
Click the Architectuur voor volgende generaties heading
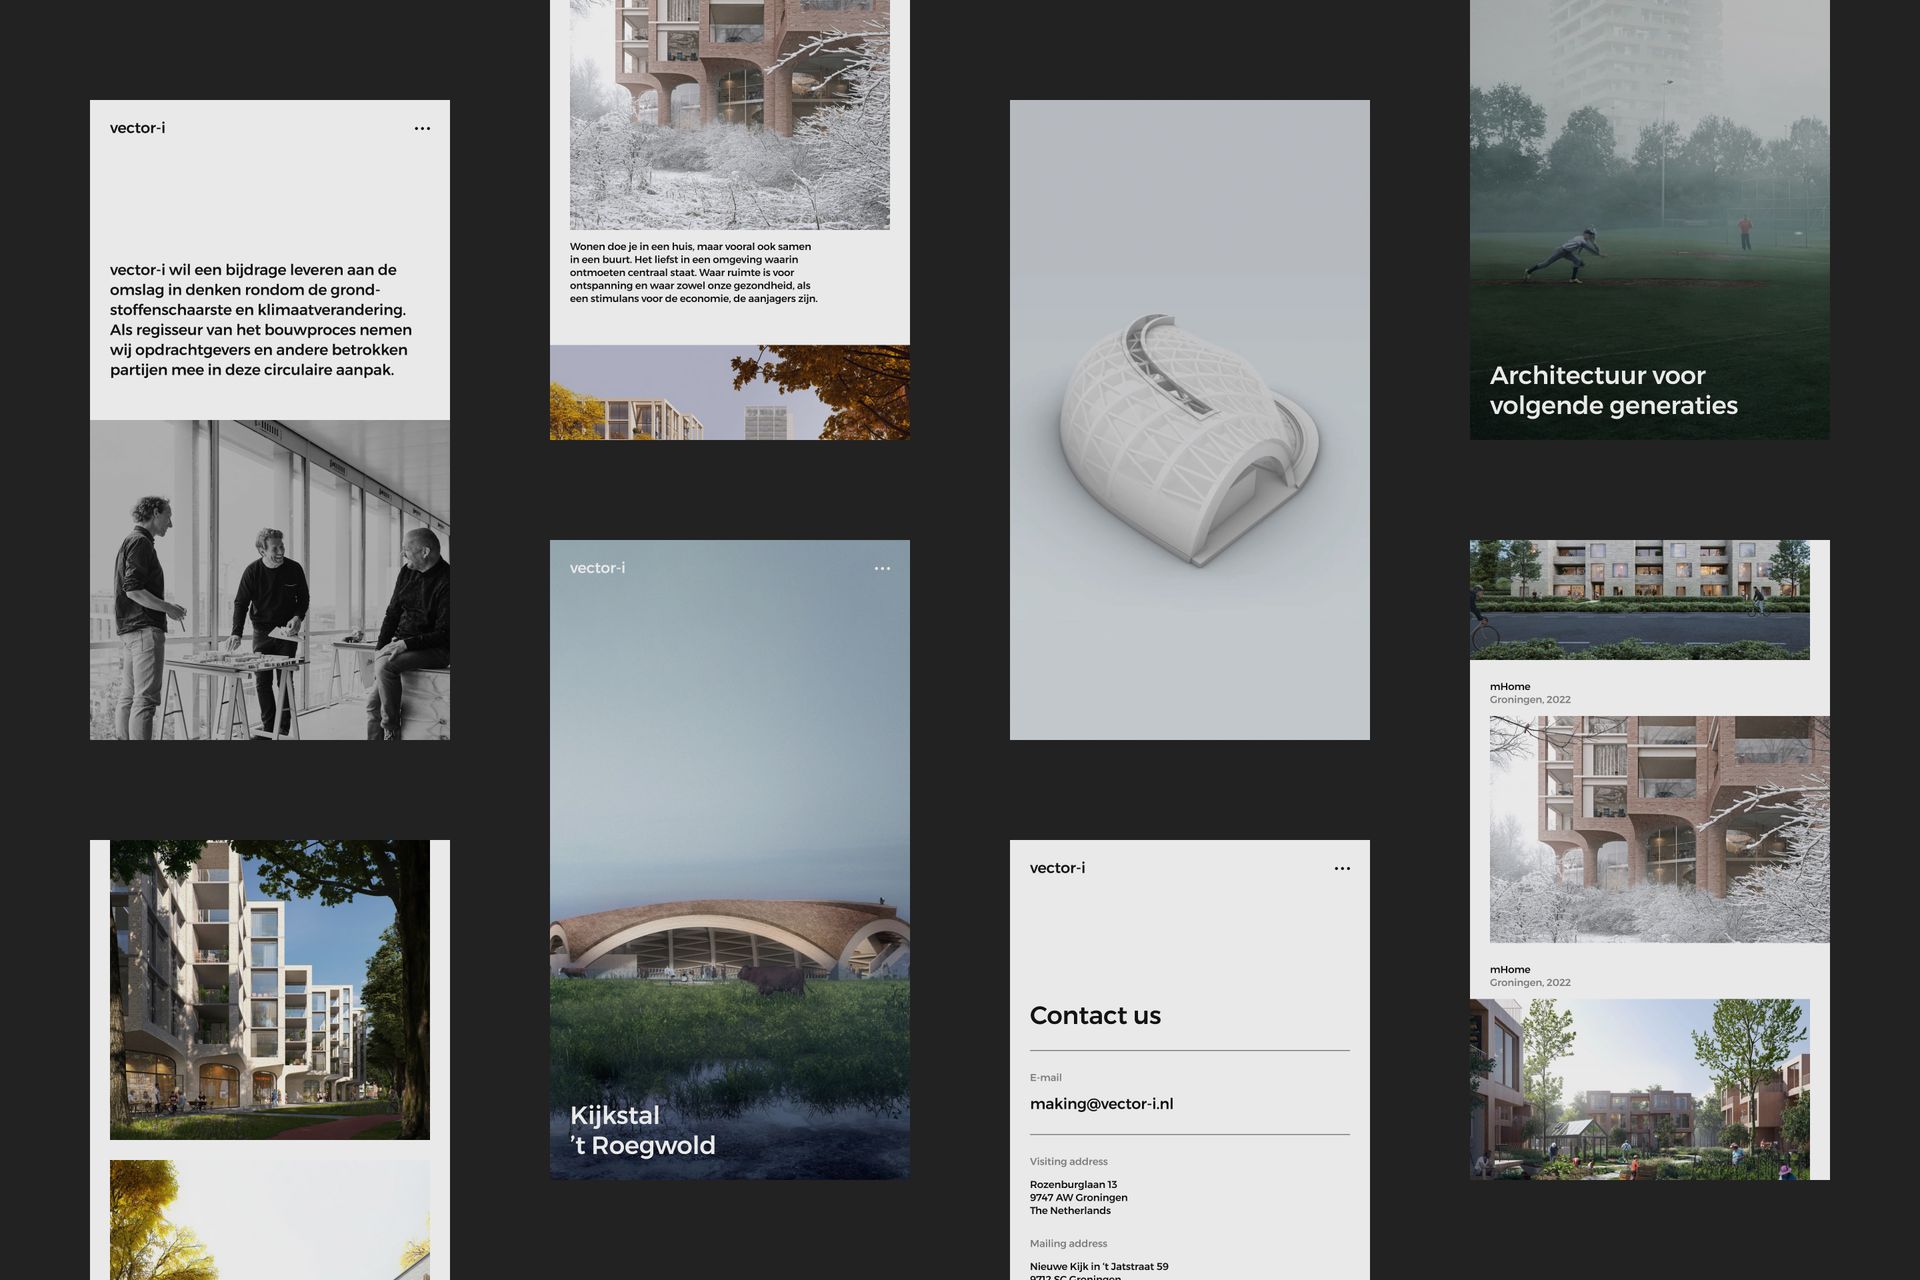pos(1613,390)
